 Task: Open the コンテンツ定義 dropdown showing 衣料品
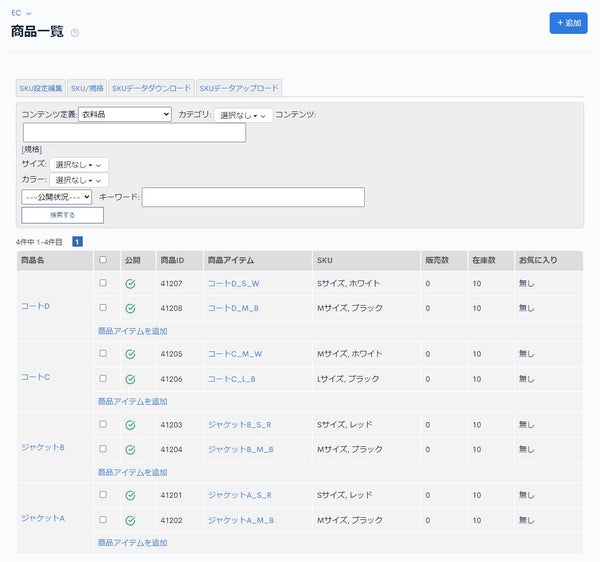pos(125,114)
